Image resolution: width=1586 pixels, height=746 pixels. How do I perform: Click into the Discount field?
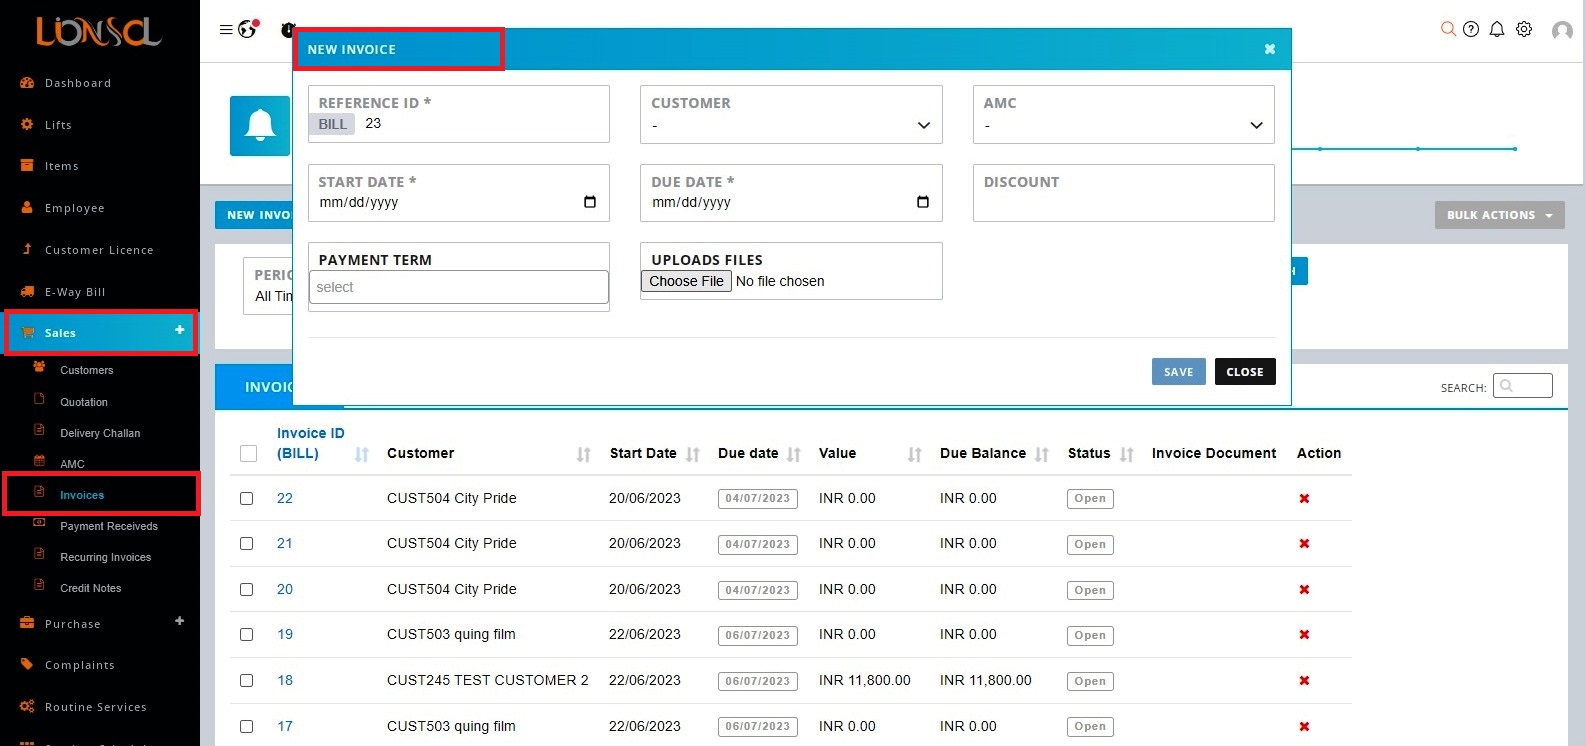(x=1123, y=193)
